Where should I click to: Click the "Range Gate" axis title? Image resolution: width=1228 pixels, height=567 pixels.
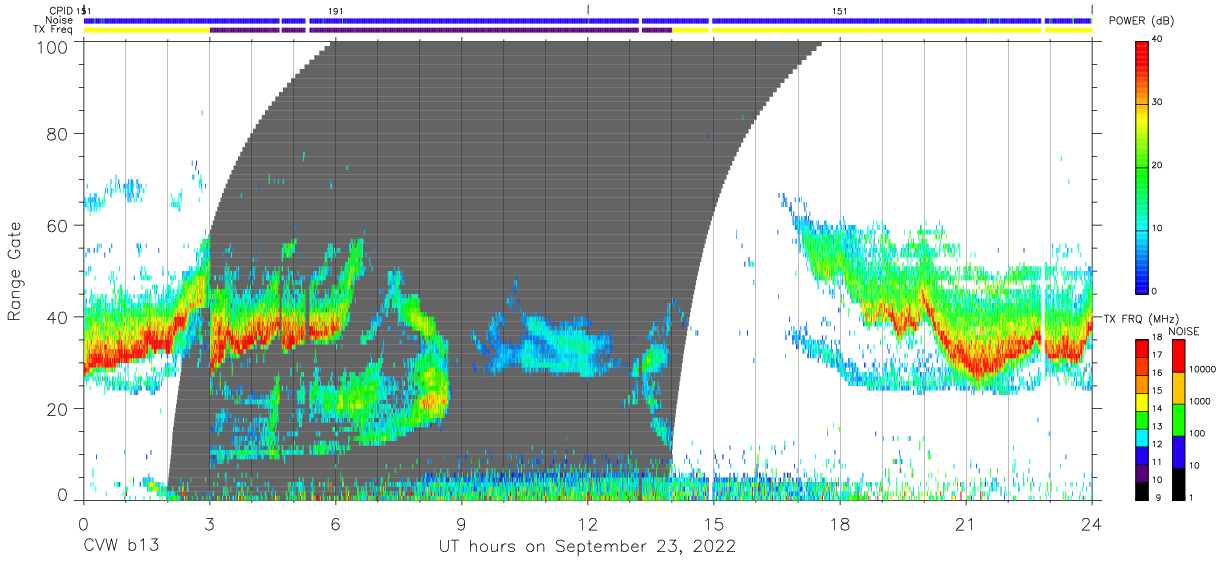click(x=15, y=270)
